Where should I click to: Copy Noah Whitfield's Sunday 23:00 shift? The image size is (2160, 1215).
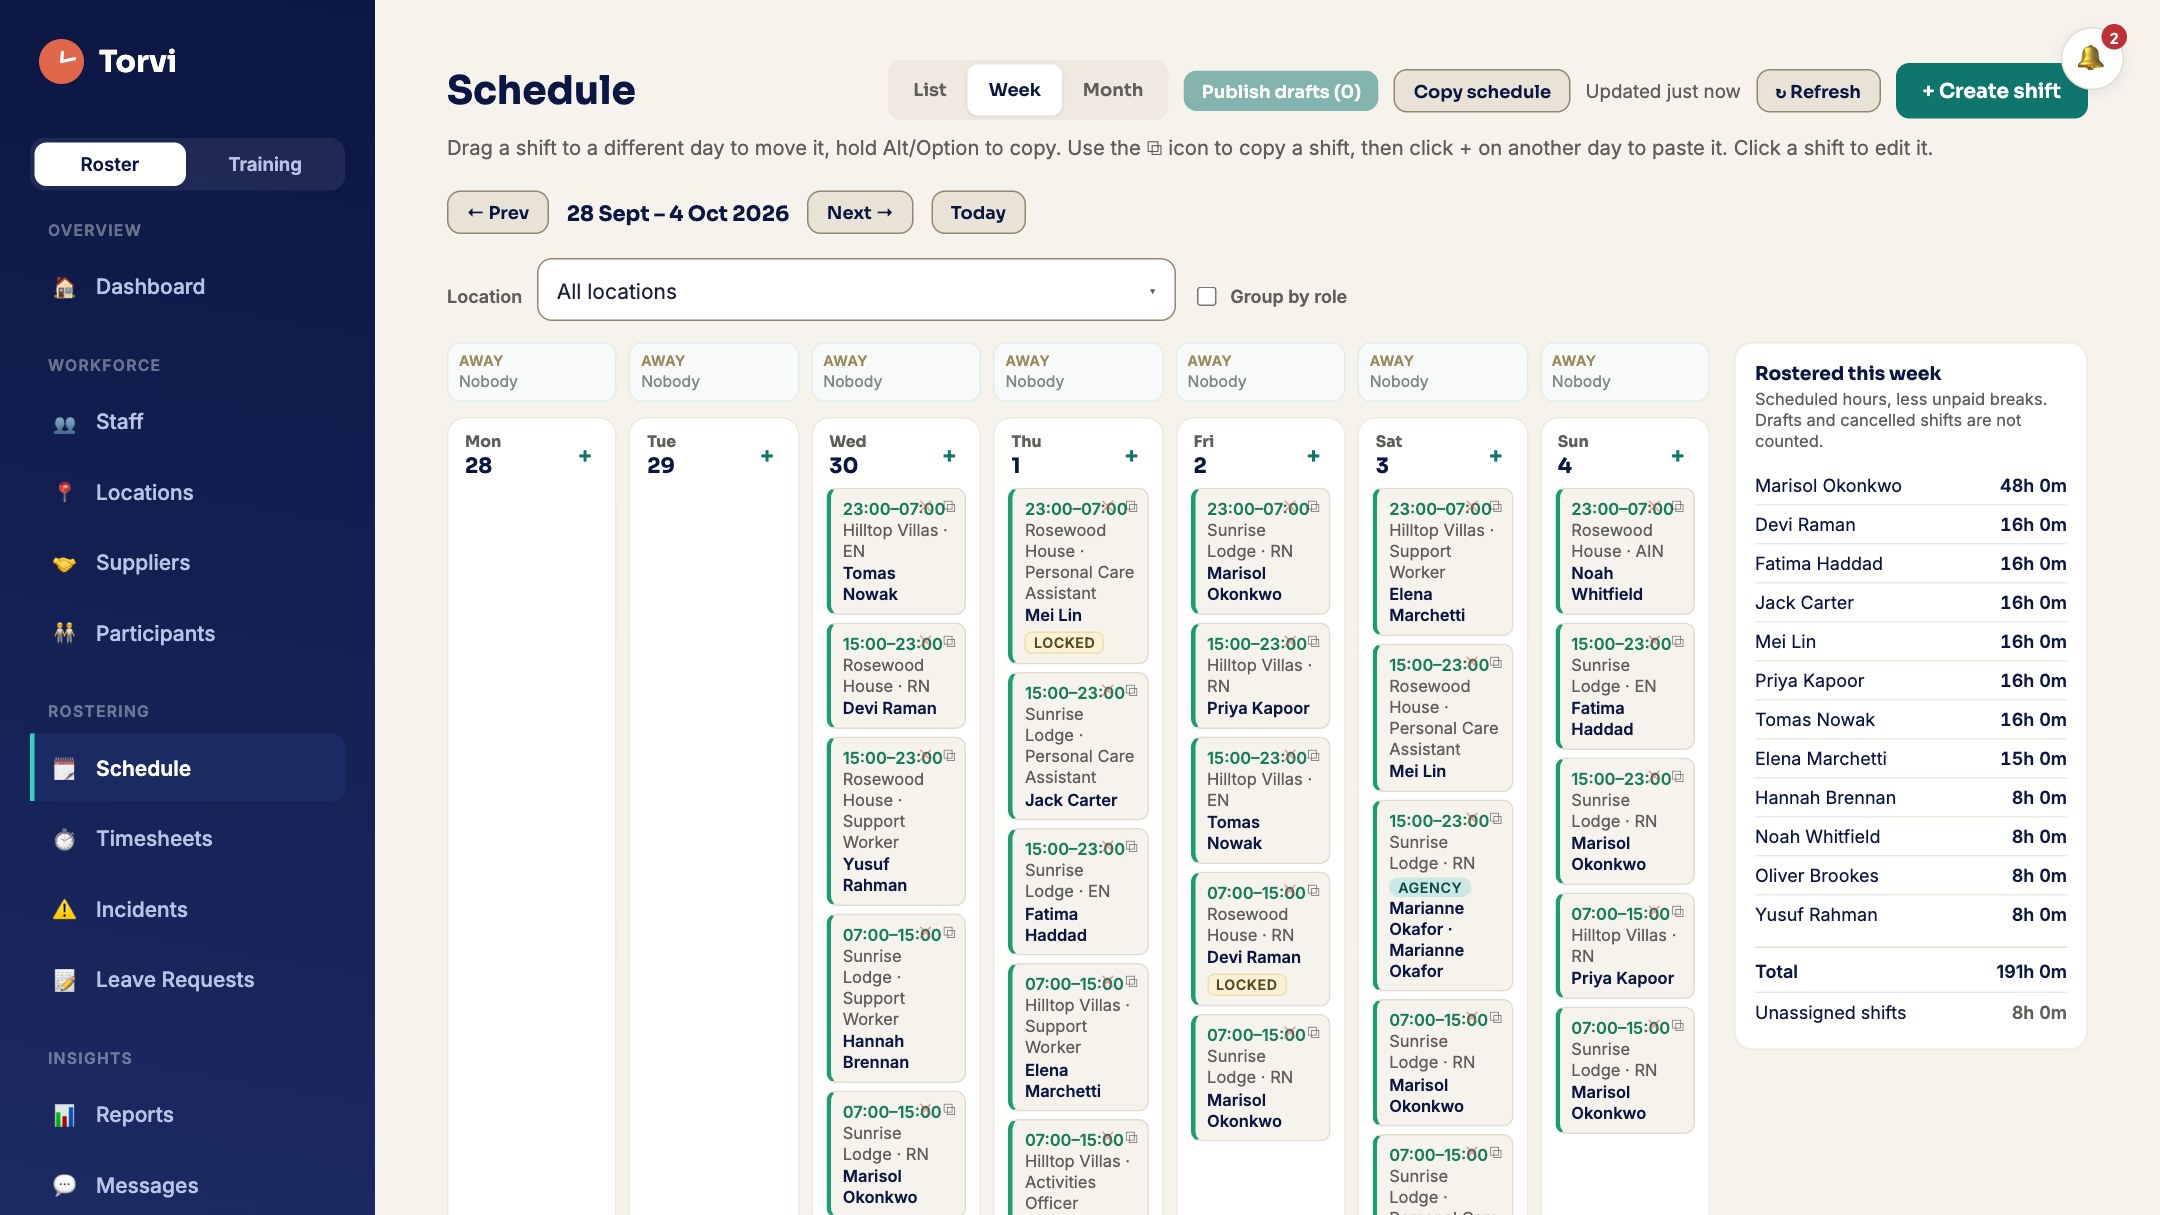coord(1678,507)
